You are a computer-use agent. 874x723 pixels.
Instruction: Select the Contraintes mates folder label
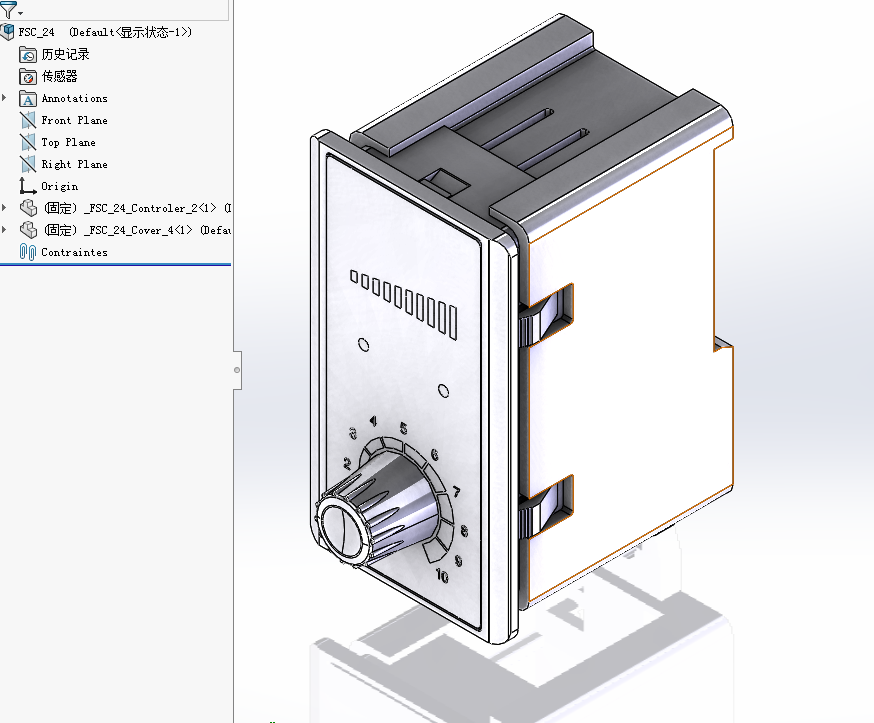pyautogui.click(x=74, y=253)
